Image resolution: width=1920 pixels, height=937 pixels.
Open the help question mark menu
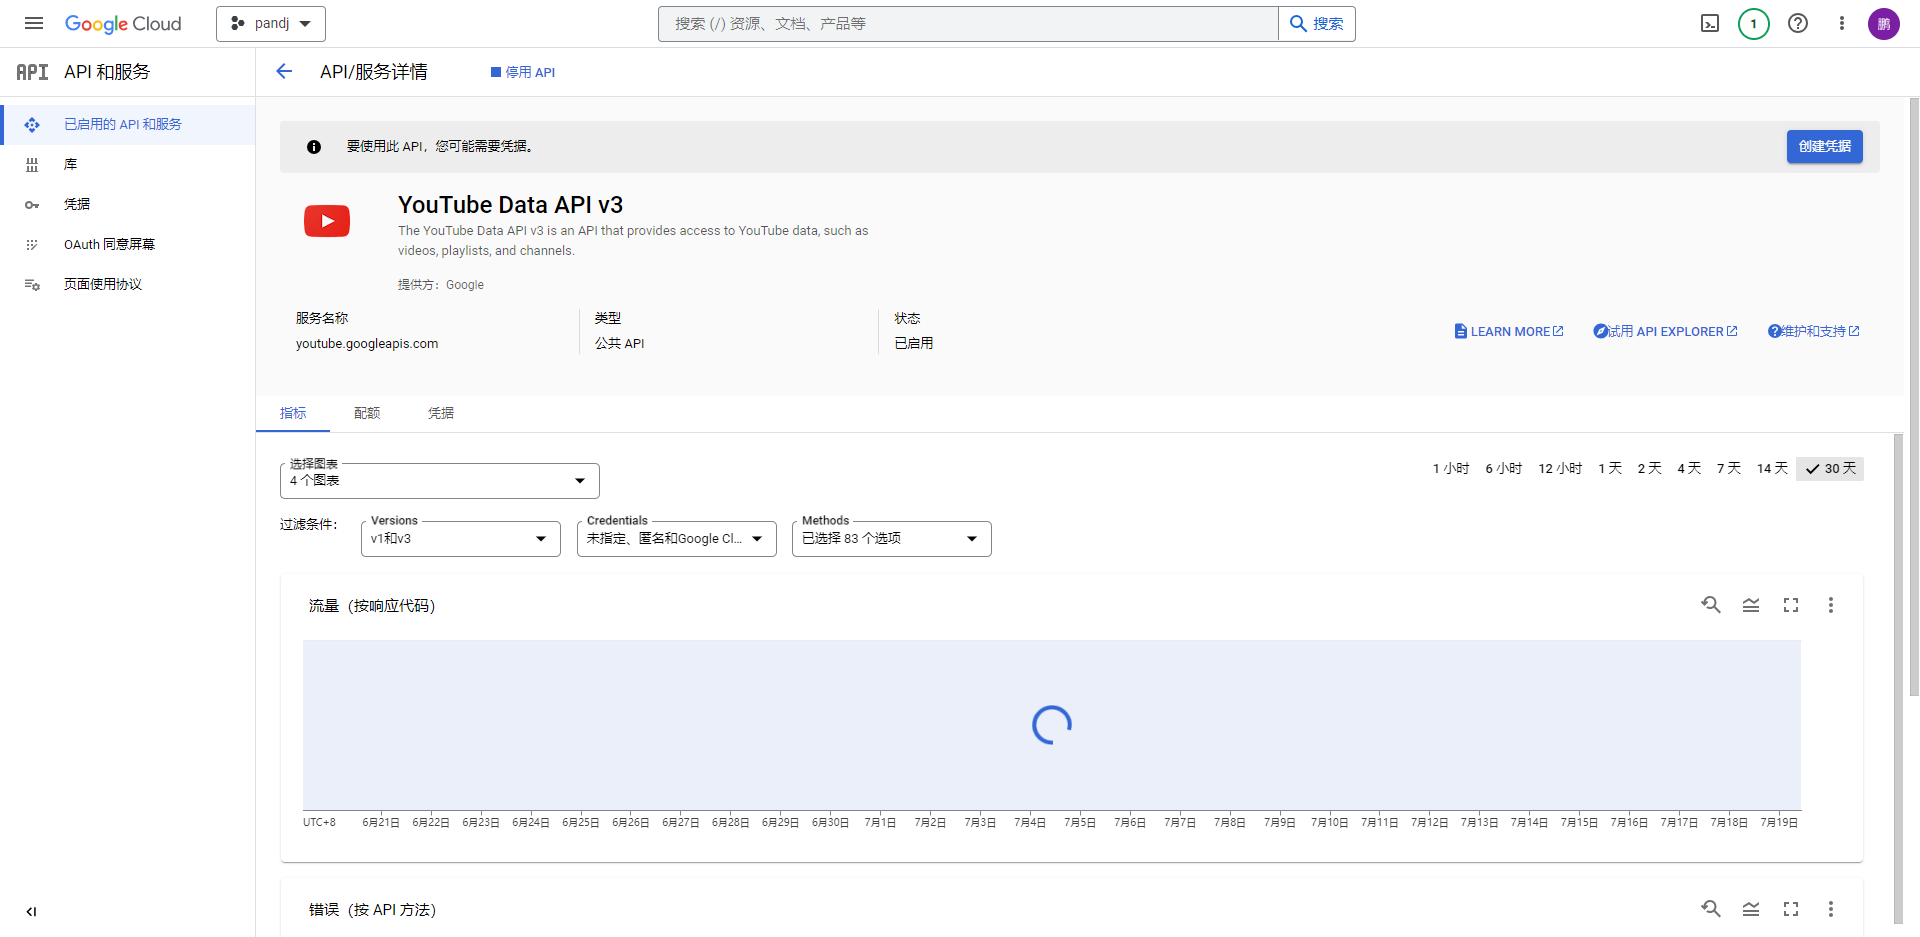(x=1797, y=23)
